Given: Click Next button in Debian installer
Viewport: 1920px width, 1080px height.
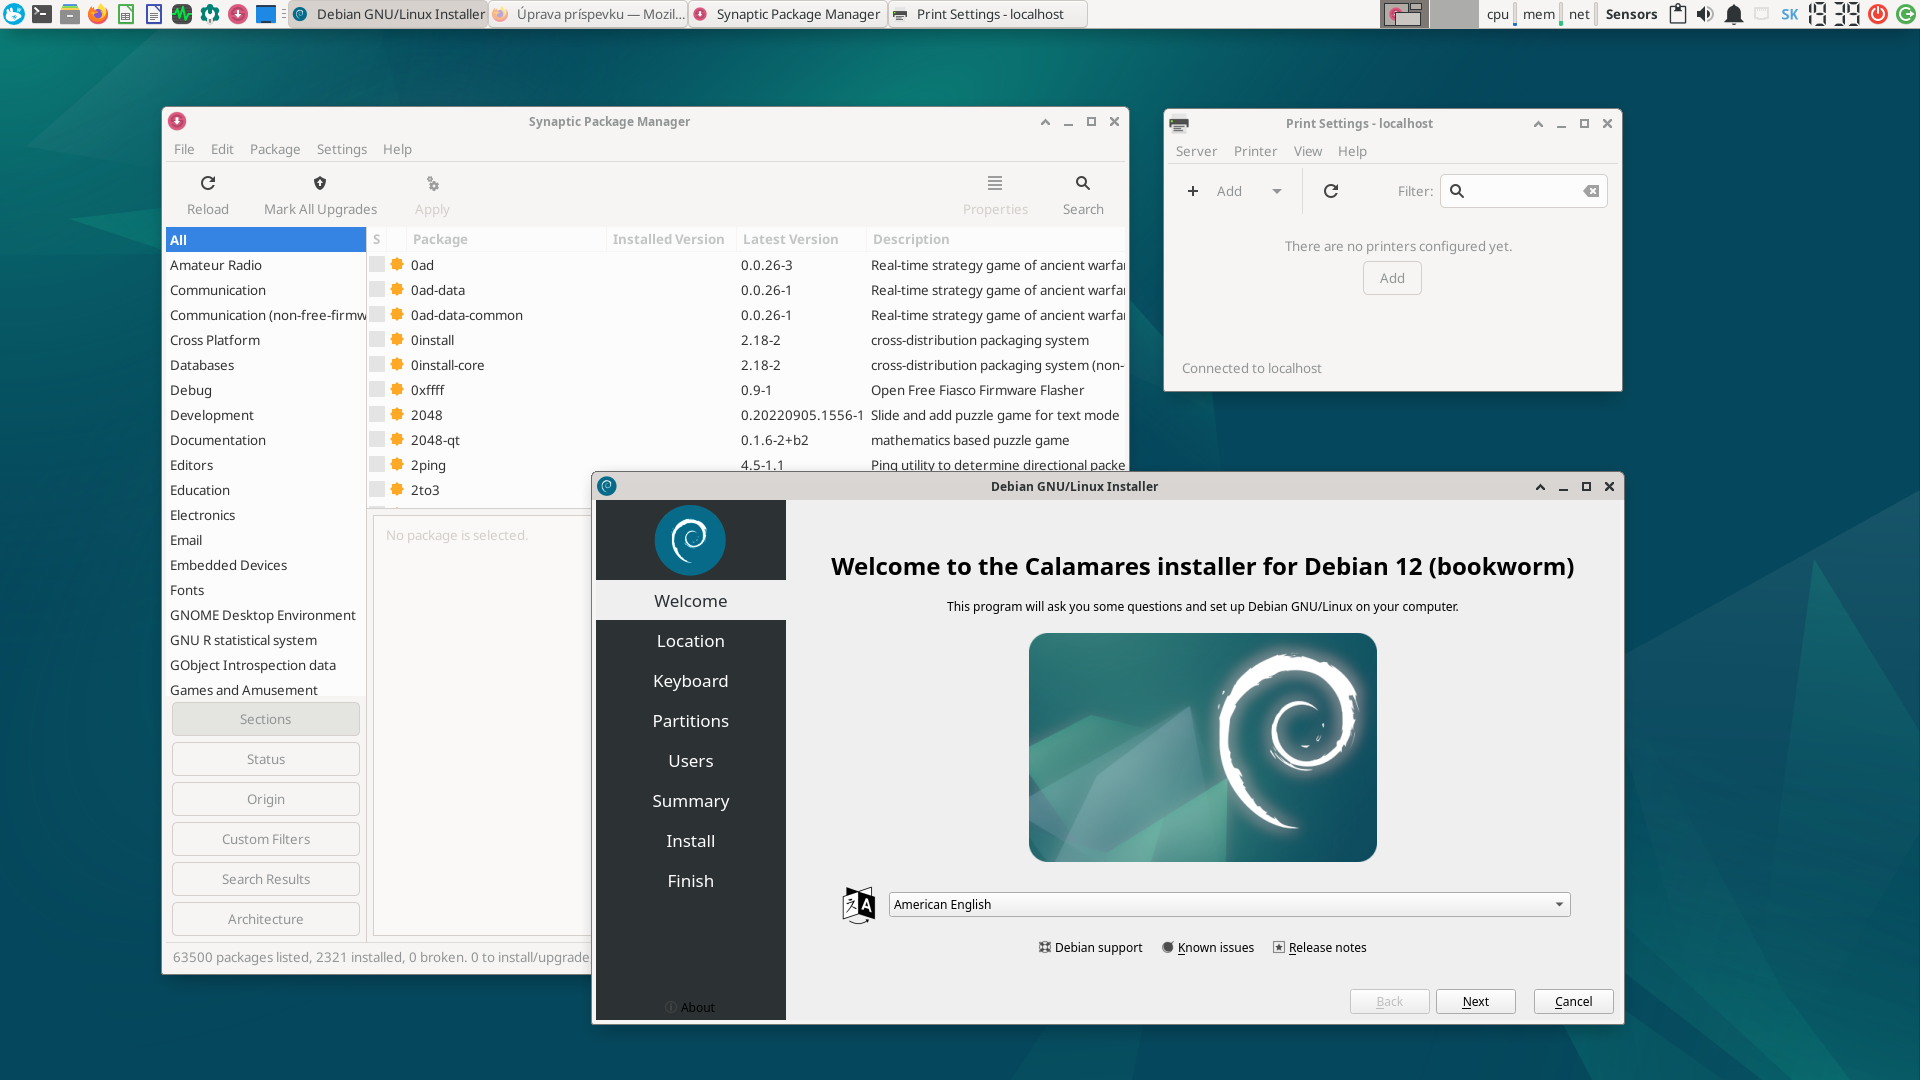Looking at the screenshot, I should 1476,1002.
